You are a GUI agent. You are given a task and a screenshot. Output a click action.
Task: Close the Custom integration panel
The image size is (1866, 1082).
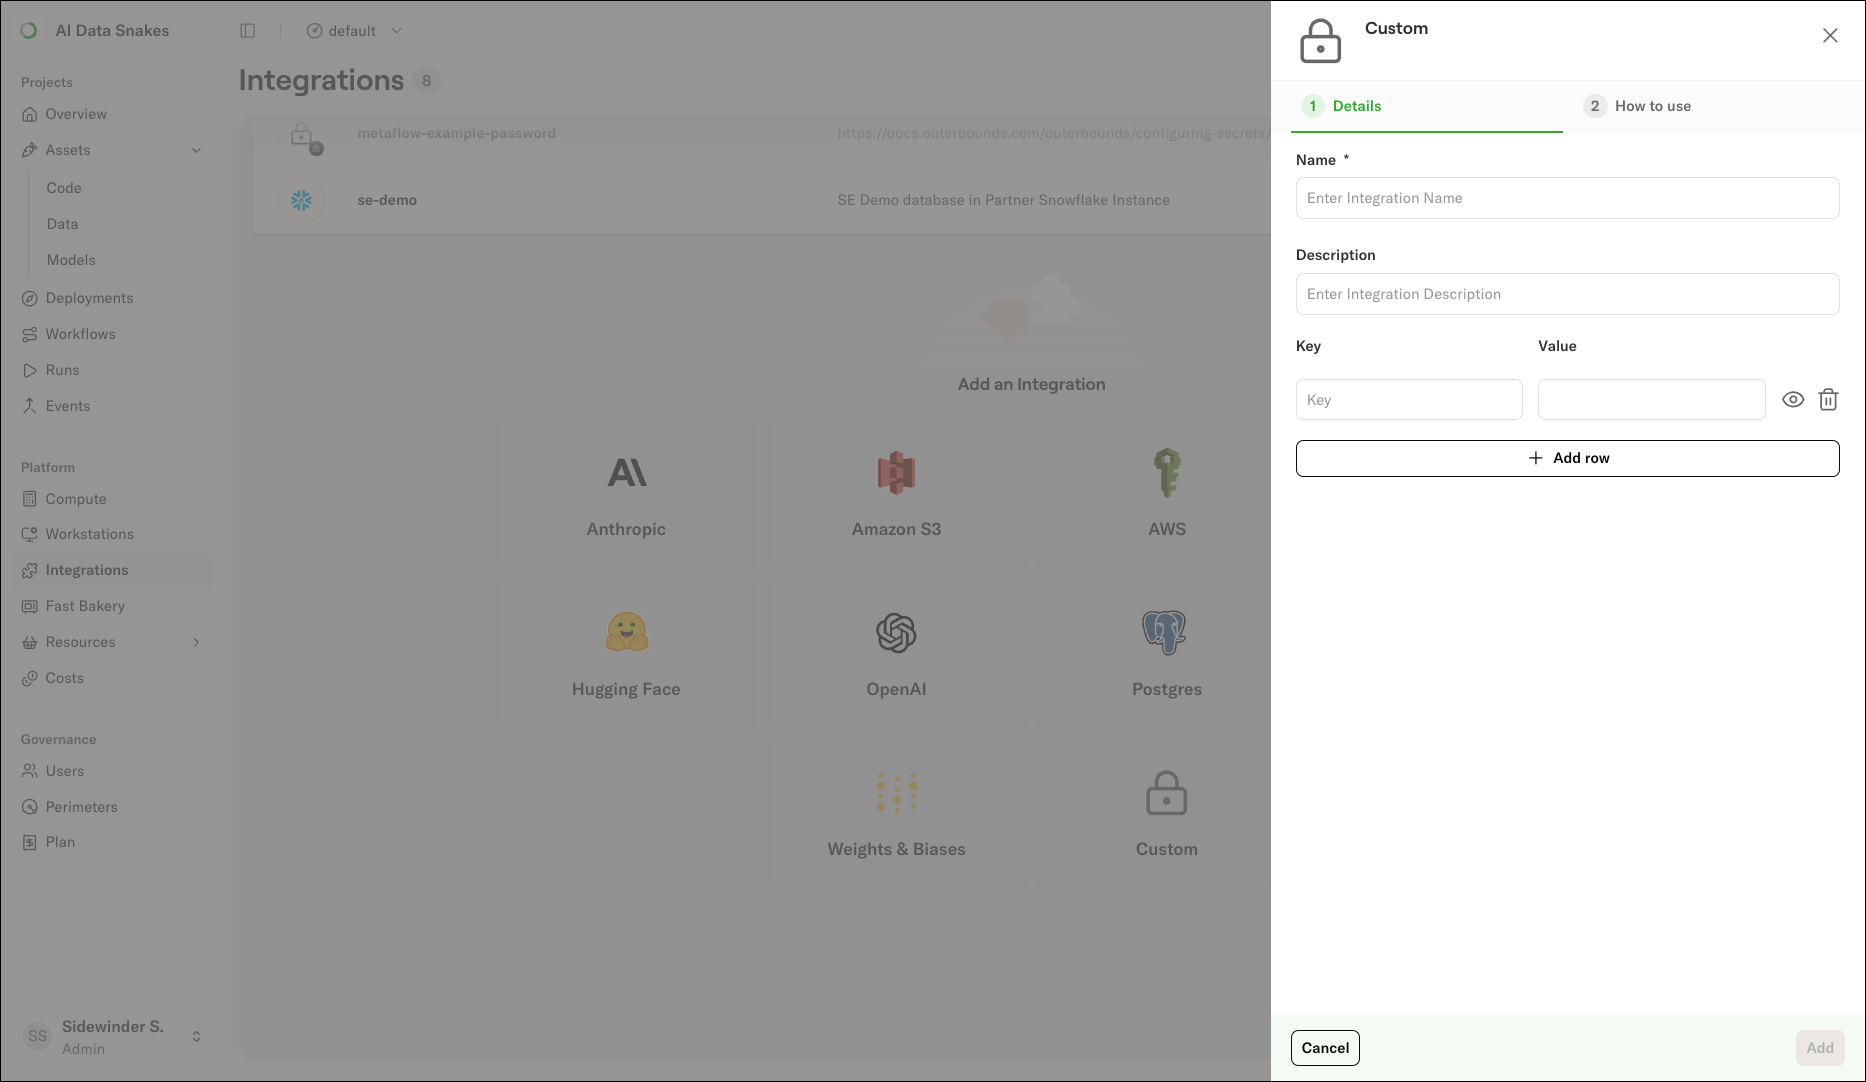(x=1830, y=36)
